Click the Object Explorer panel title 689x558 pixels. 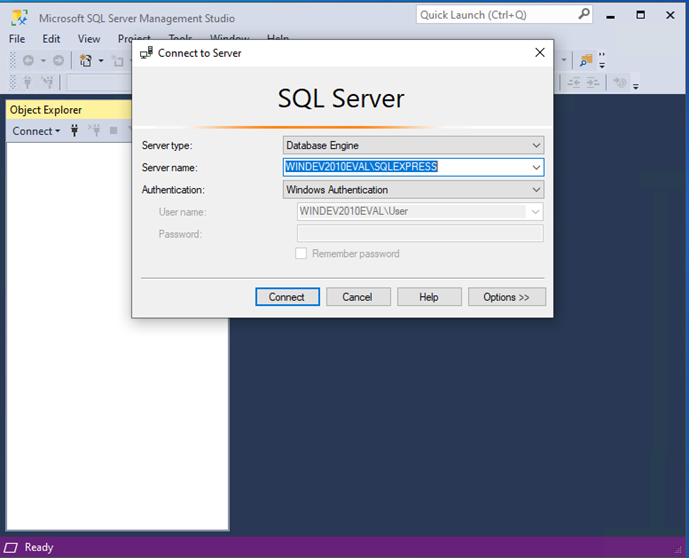(x=46, y=110)
